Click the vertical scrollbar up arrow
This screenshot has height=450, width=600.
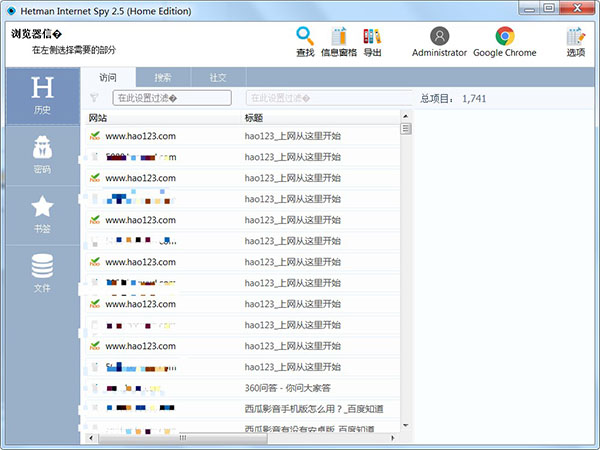[406, 116]
